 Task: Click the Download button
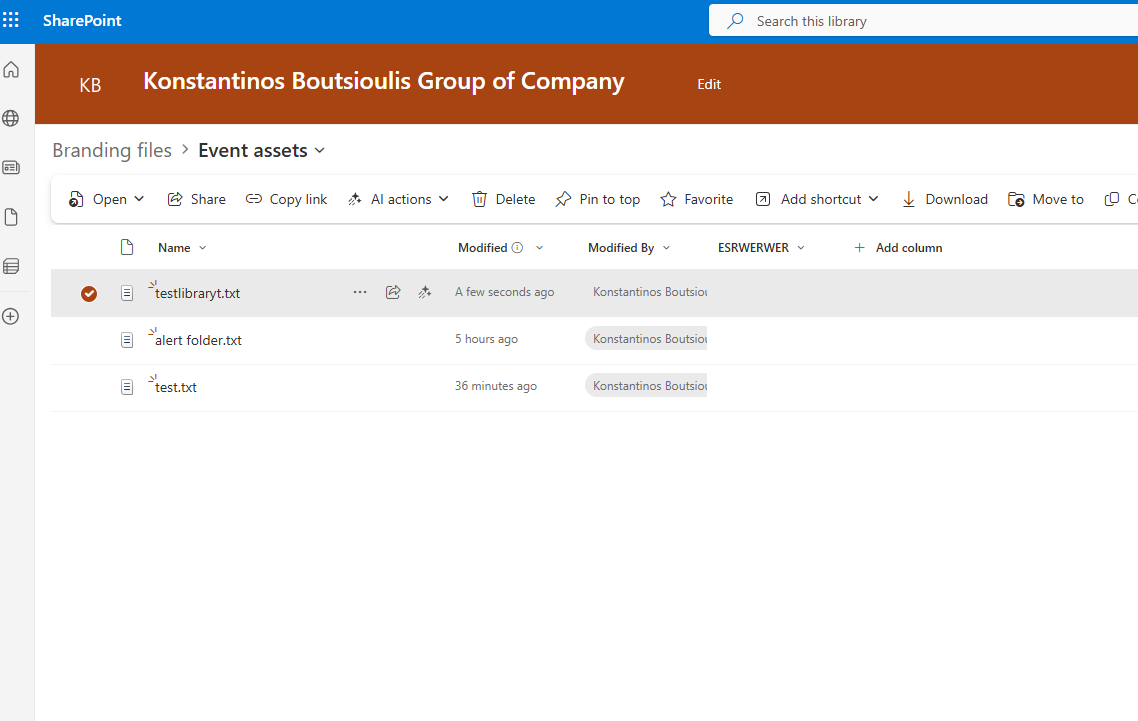coord(944,199)
